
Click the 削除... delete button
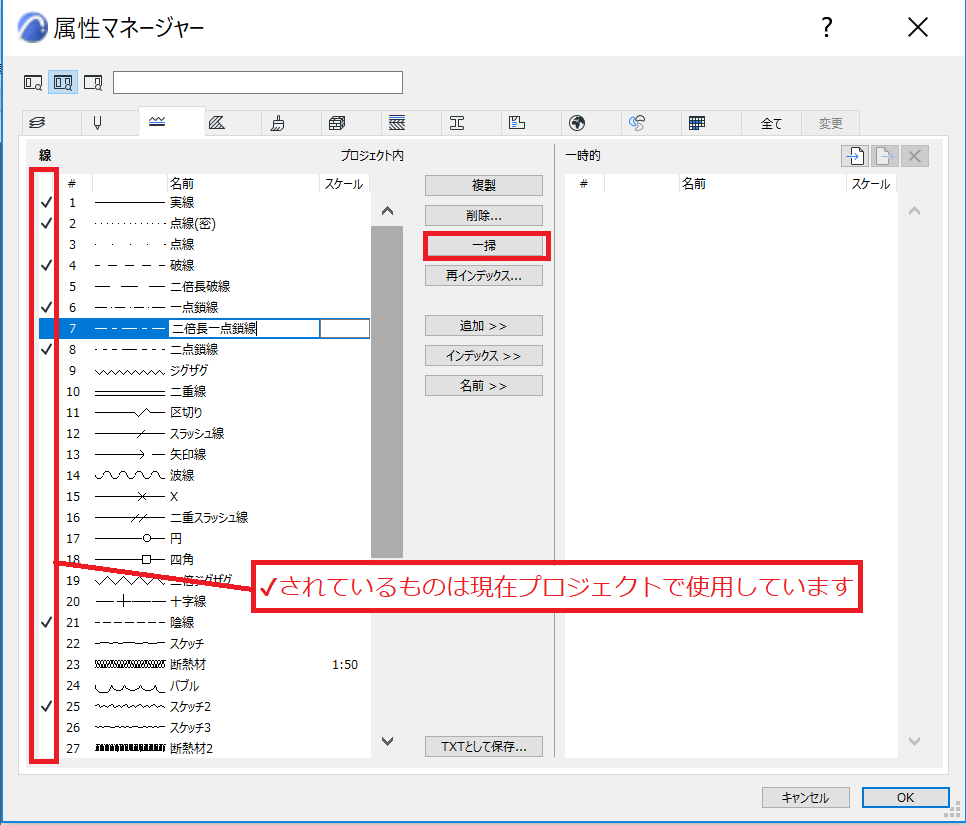click(484, 215)
